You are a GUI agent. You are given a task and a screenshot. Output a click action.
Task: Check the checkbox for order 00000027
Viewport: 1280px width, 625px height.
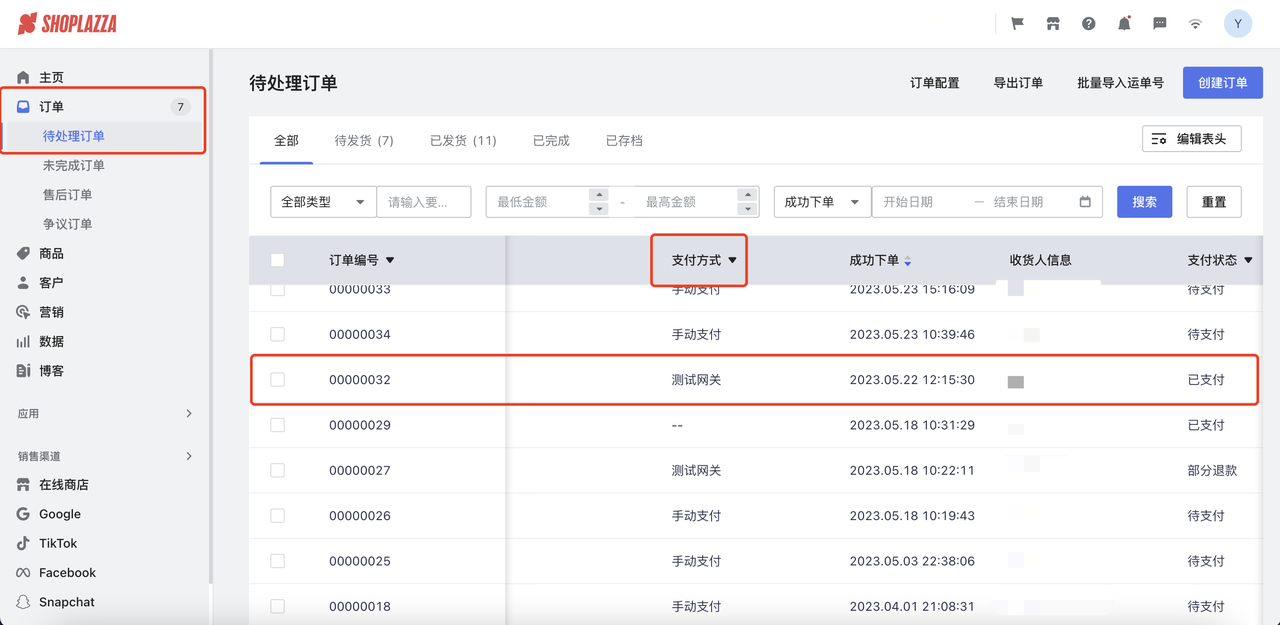point(277,470)
